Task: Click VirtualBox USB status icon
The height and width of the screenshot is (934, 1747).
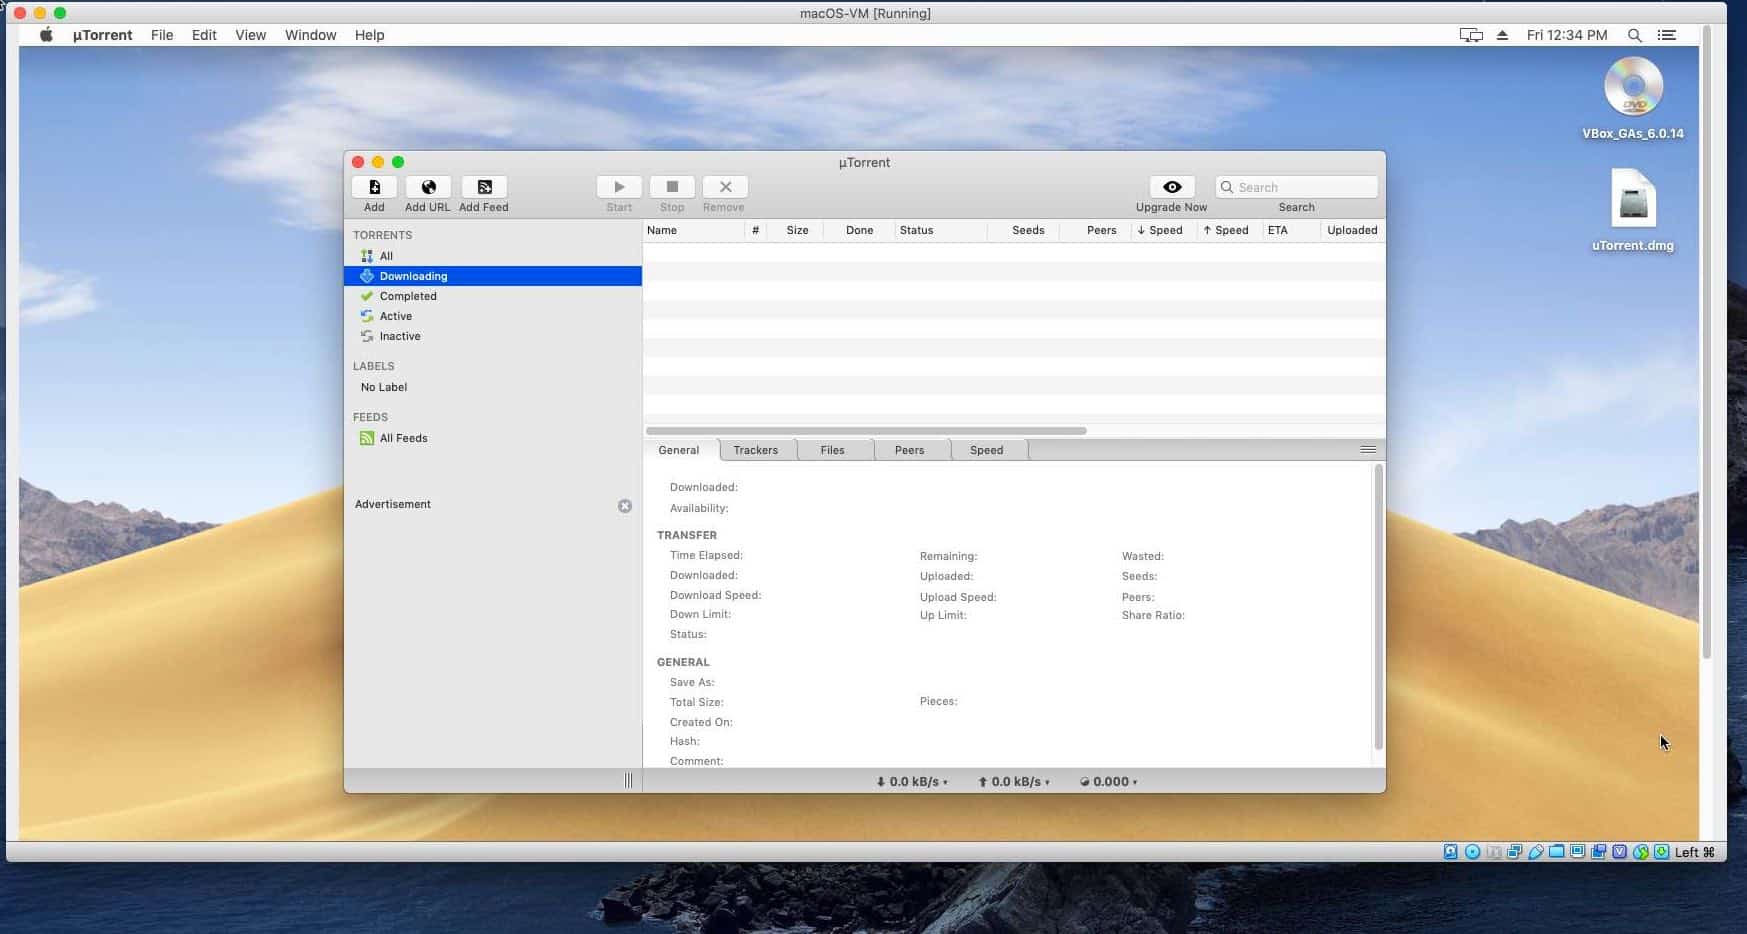Action: click(1536, 852)
